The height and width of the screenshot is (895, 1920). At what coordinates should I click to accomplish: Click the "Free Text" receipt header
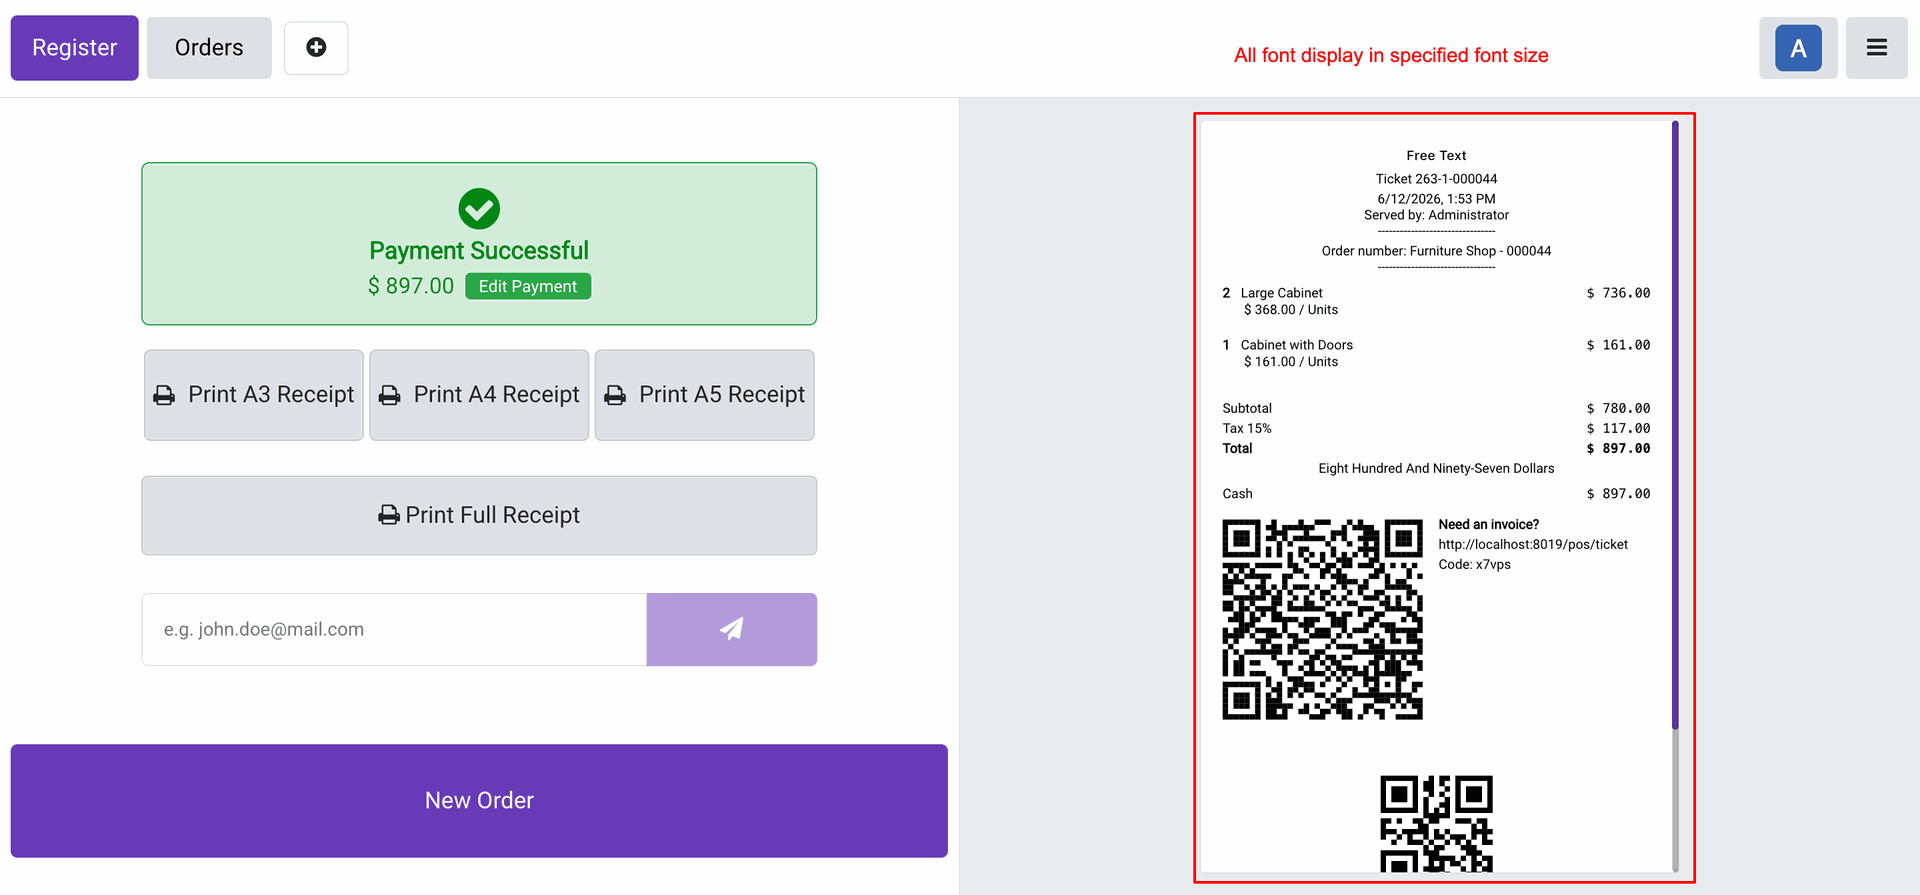1436,156
